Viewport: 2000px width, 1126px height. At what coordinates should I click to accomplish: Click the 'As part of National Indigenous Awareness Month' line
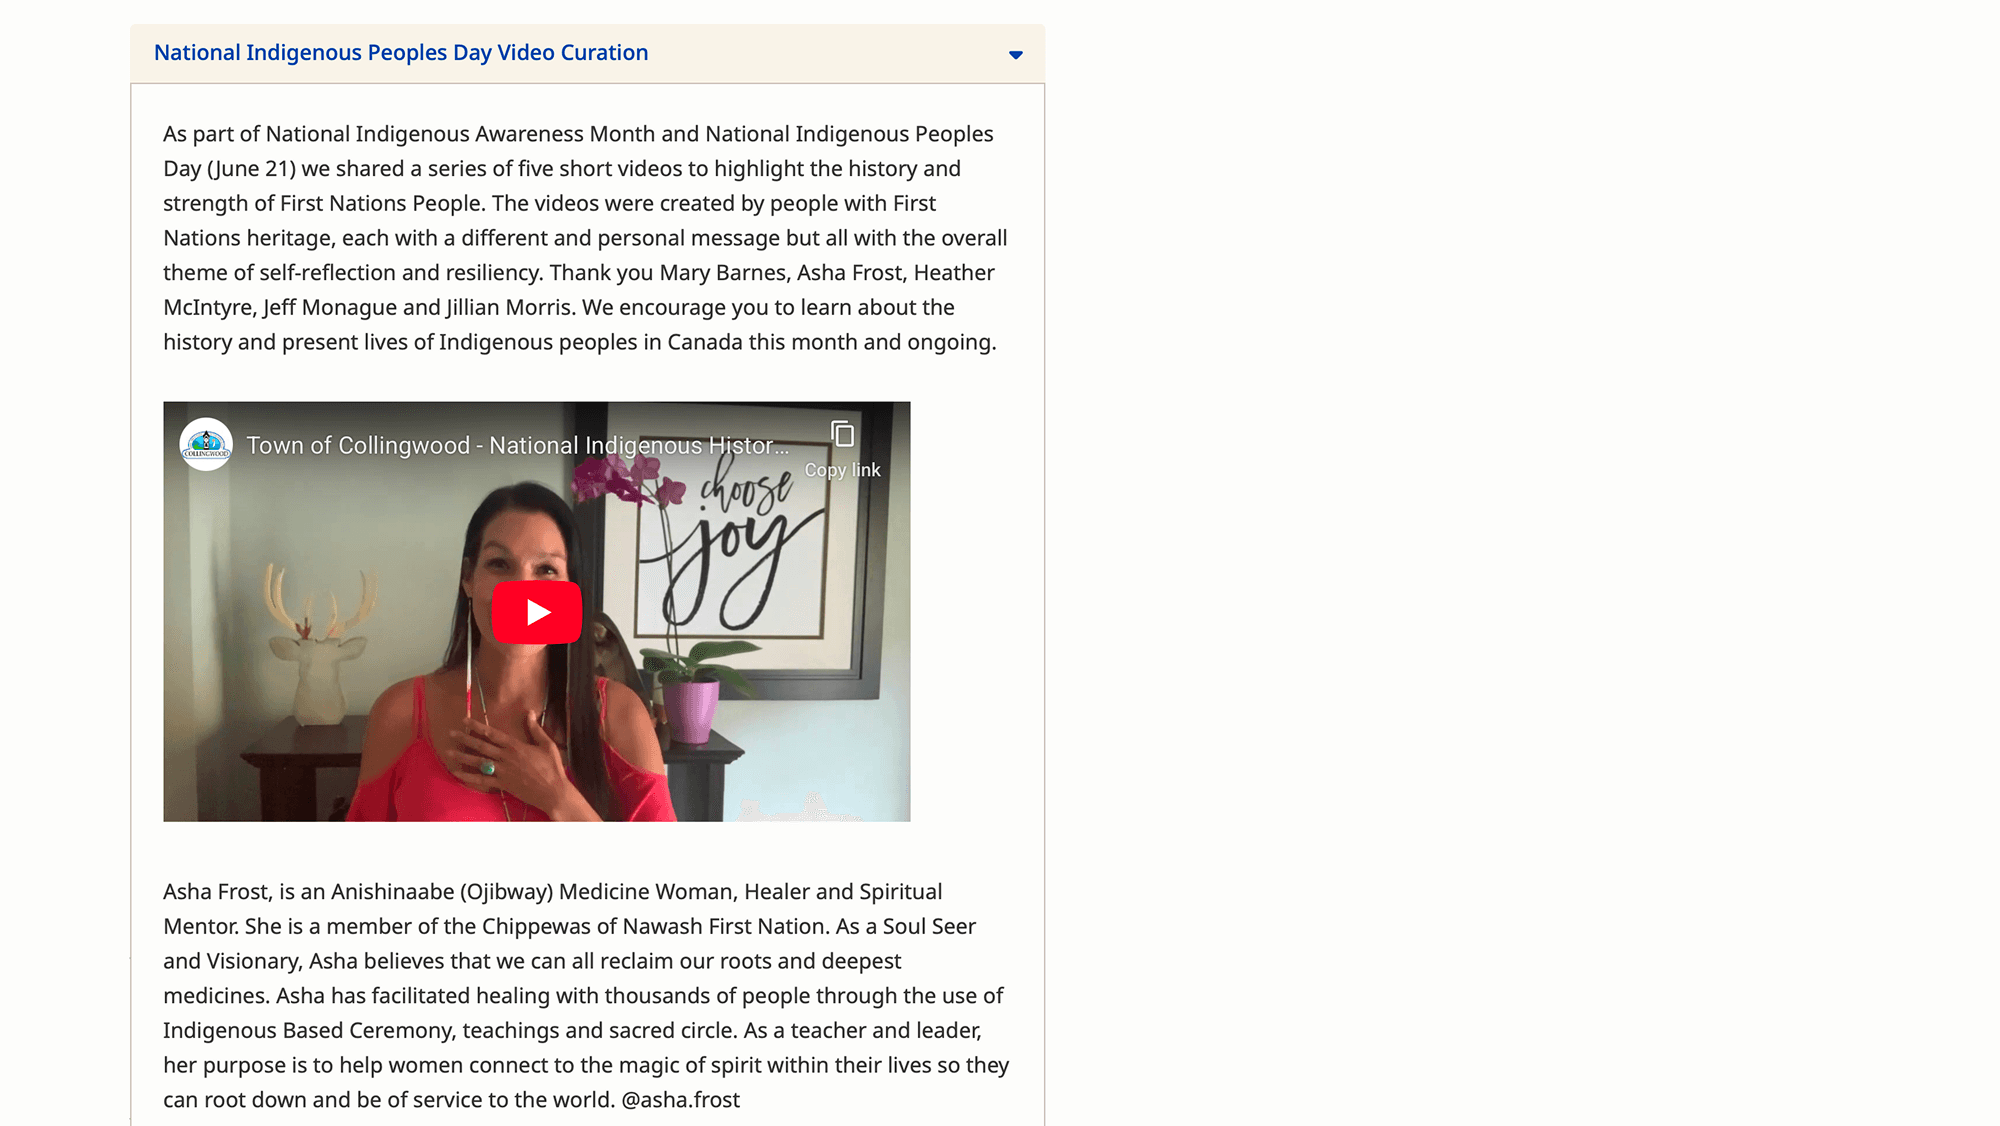578,134
